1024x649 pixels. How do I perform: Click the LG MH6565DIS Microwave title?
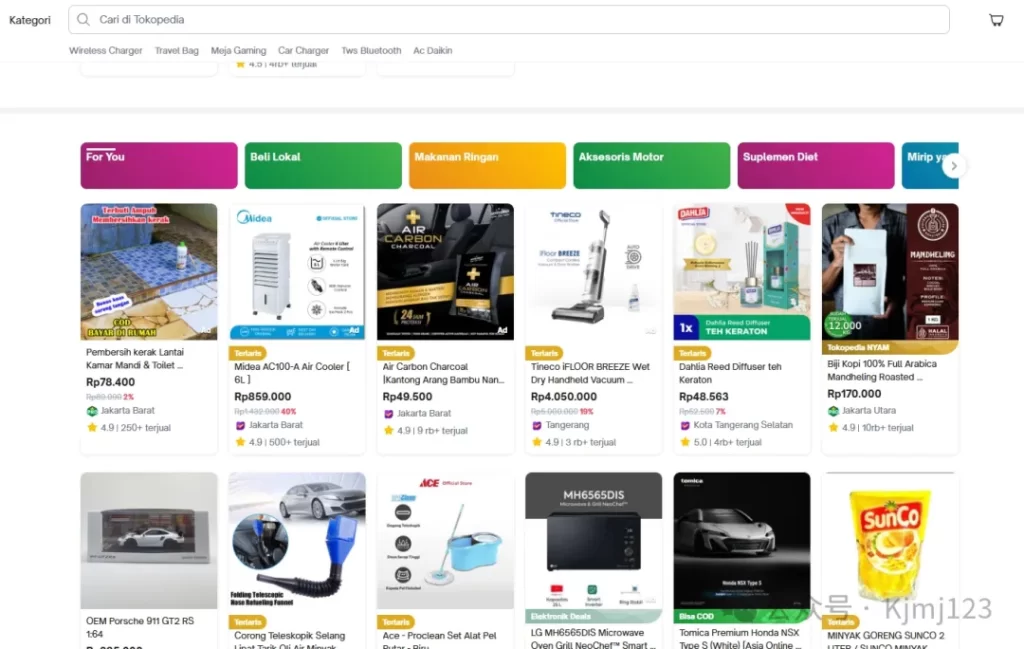point(593,638)
